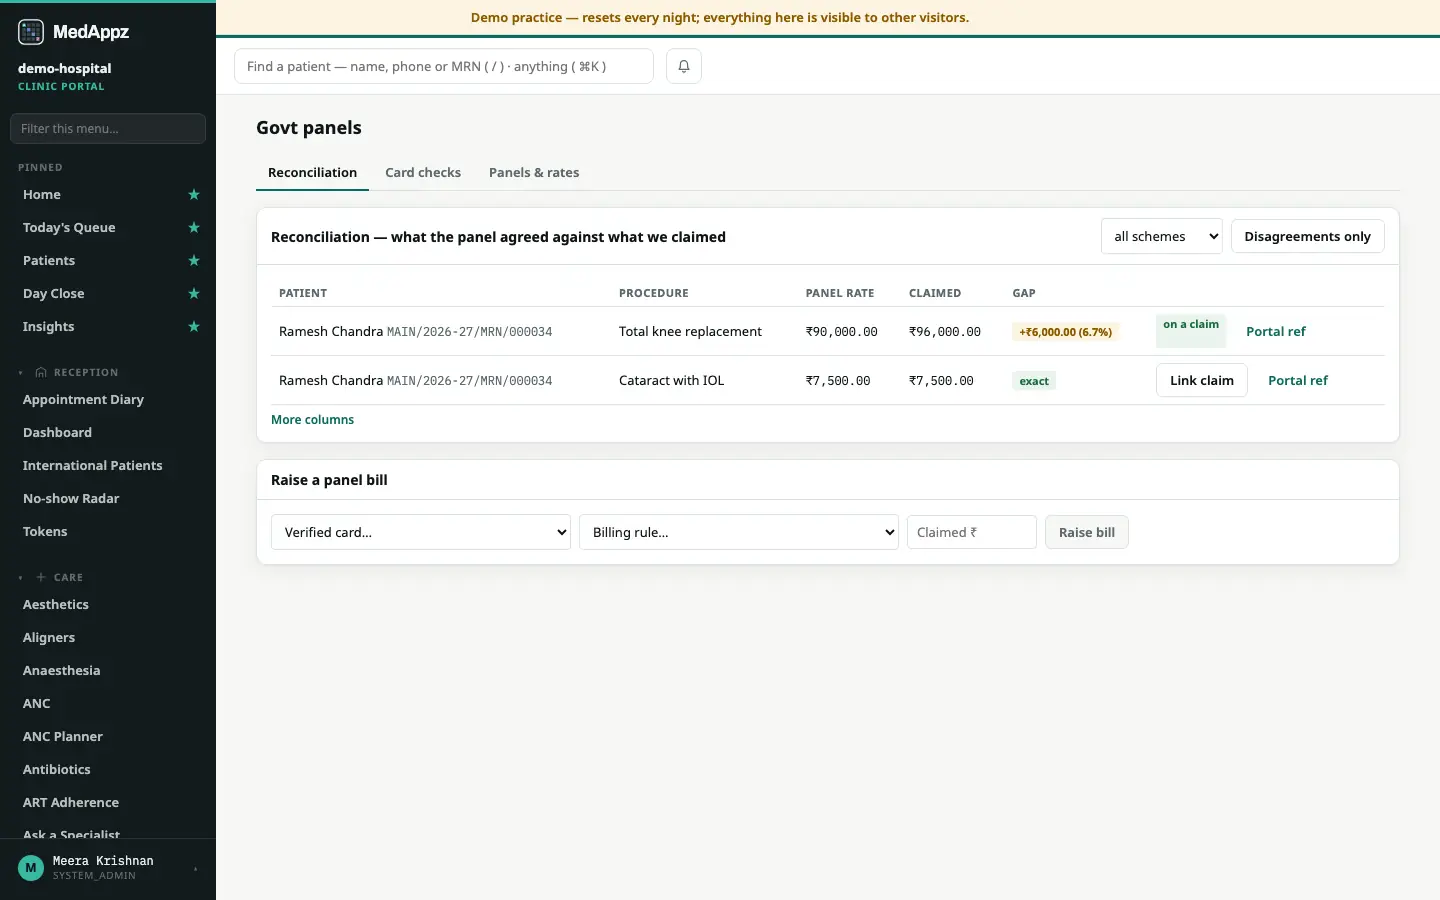The height and width of the screenshot is (900, 1440).
Task: Click the Care section plus icon
Action: click(x=41, y=578)
